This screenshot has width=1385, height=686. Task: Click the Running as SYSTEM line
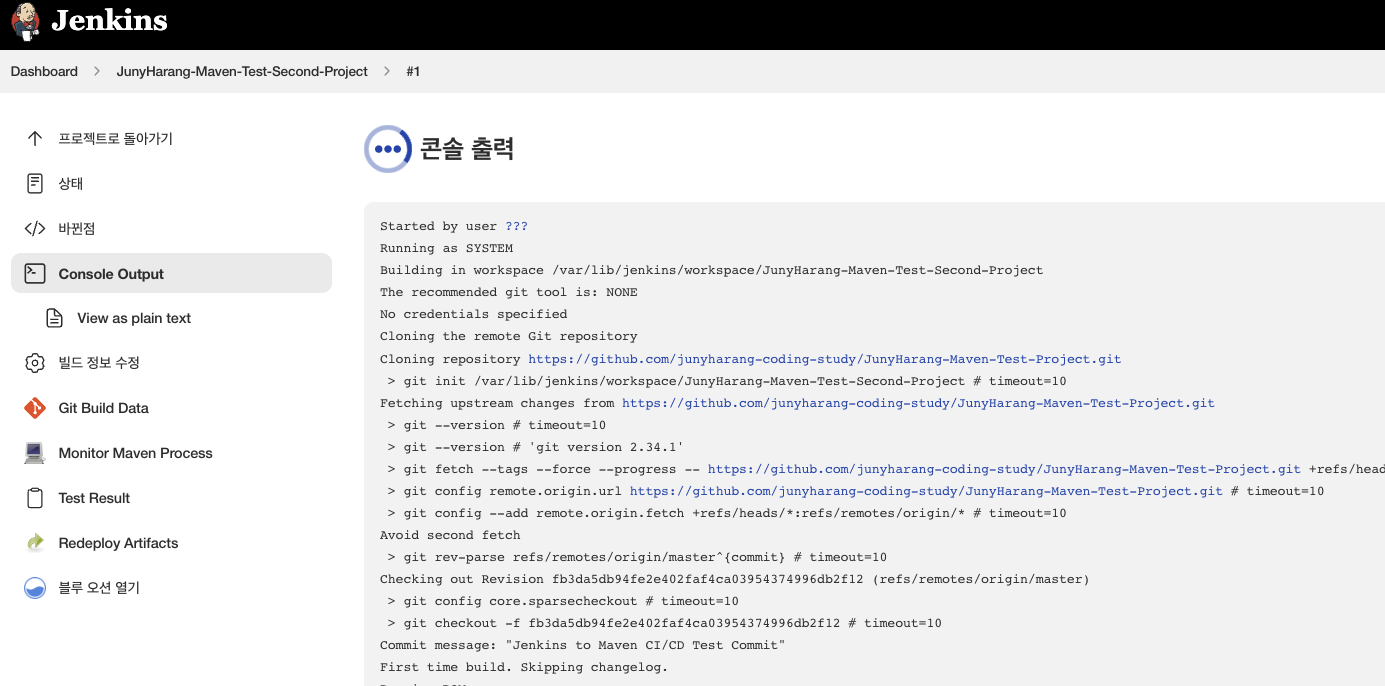coord(446,248)
